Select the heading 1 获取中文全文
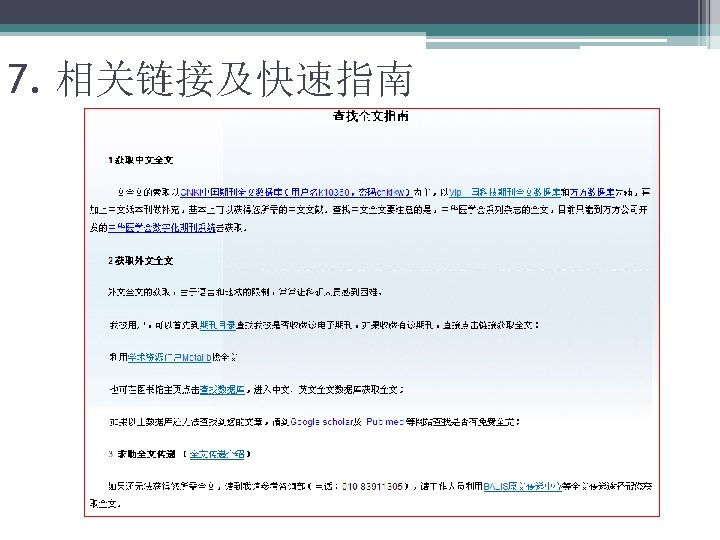Image resolution: width=720 pixels, height=540 pixels. click(141, 160)
